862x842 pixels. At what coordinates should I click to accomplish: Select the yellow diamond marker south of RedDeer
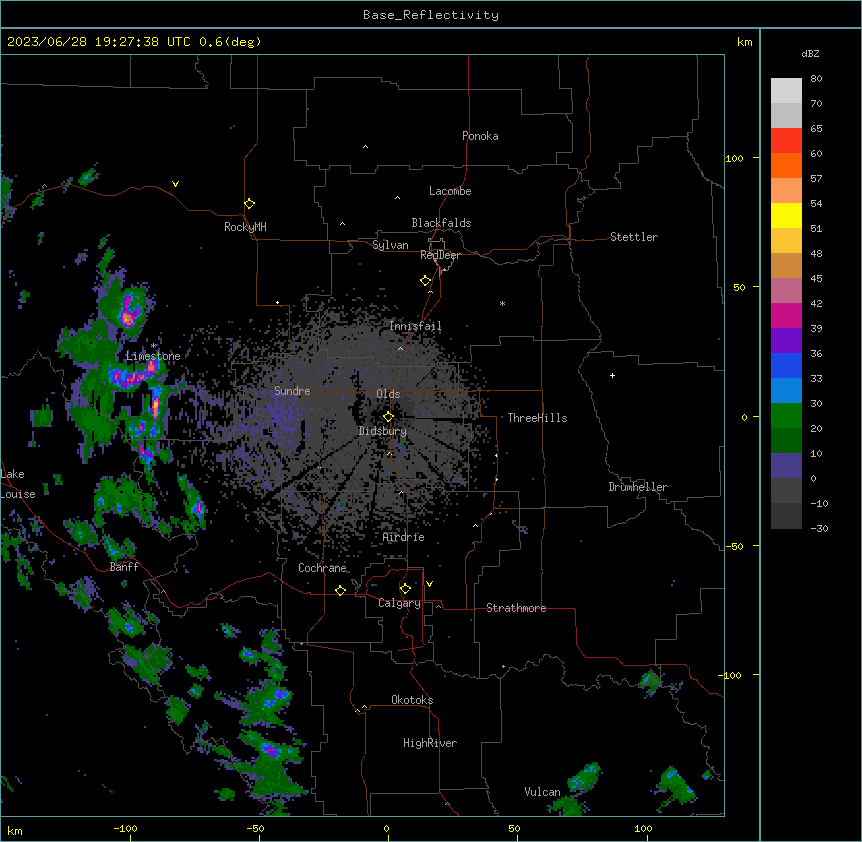(x=425, y=281)
